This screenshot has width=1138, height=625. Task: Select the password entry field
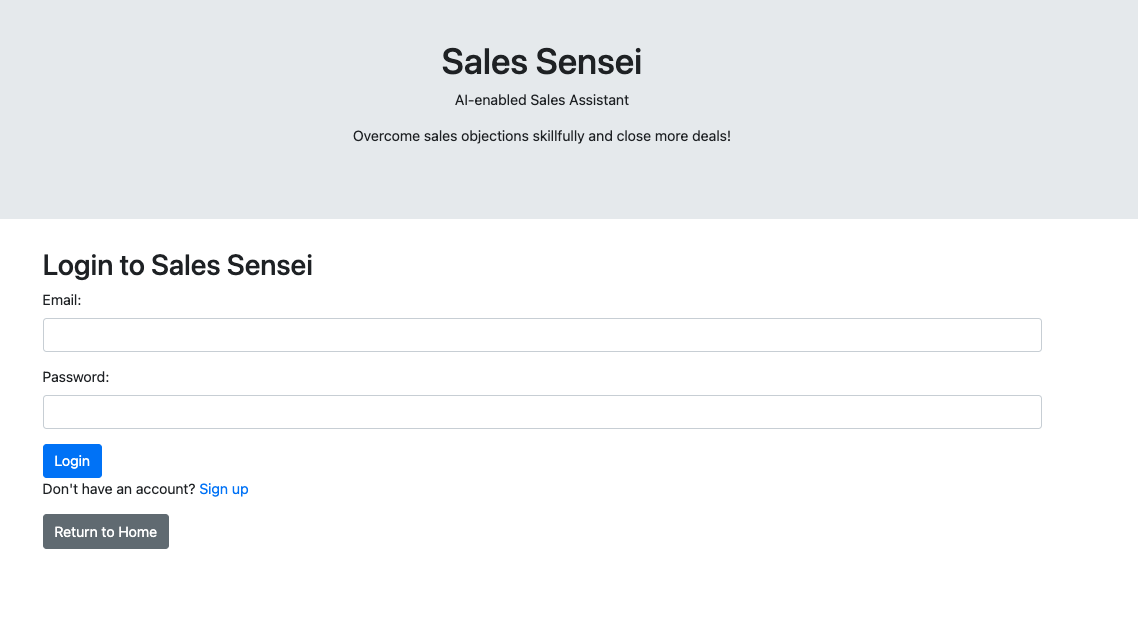pyautogui.click(x=542, y=412)
